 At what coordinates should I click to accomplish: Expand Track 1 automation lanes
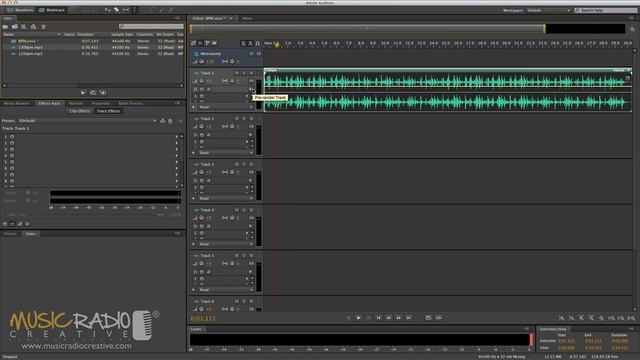[x=193, y=107]
